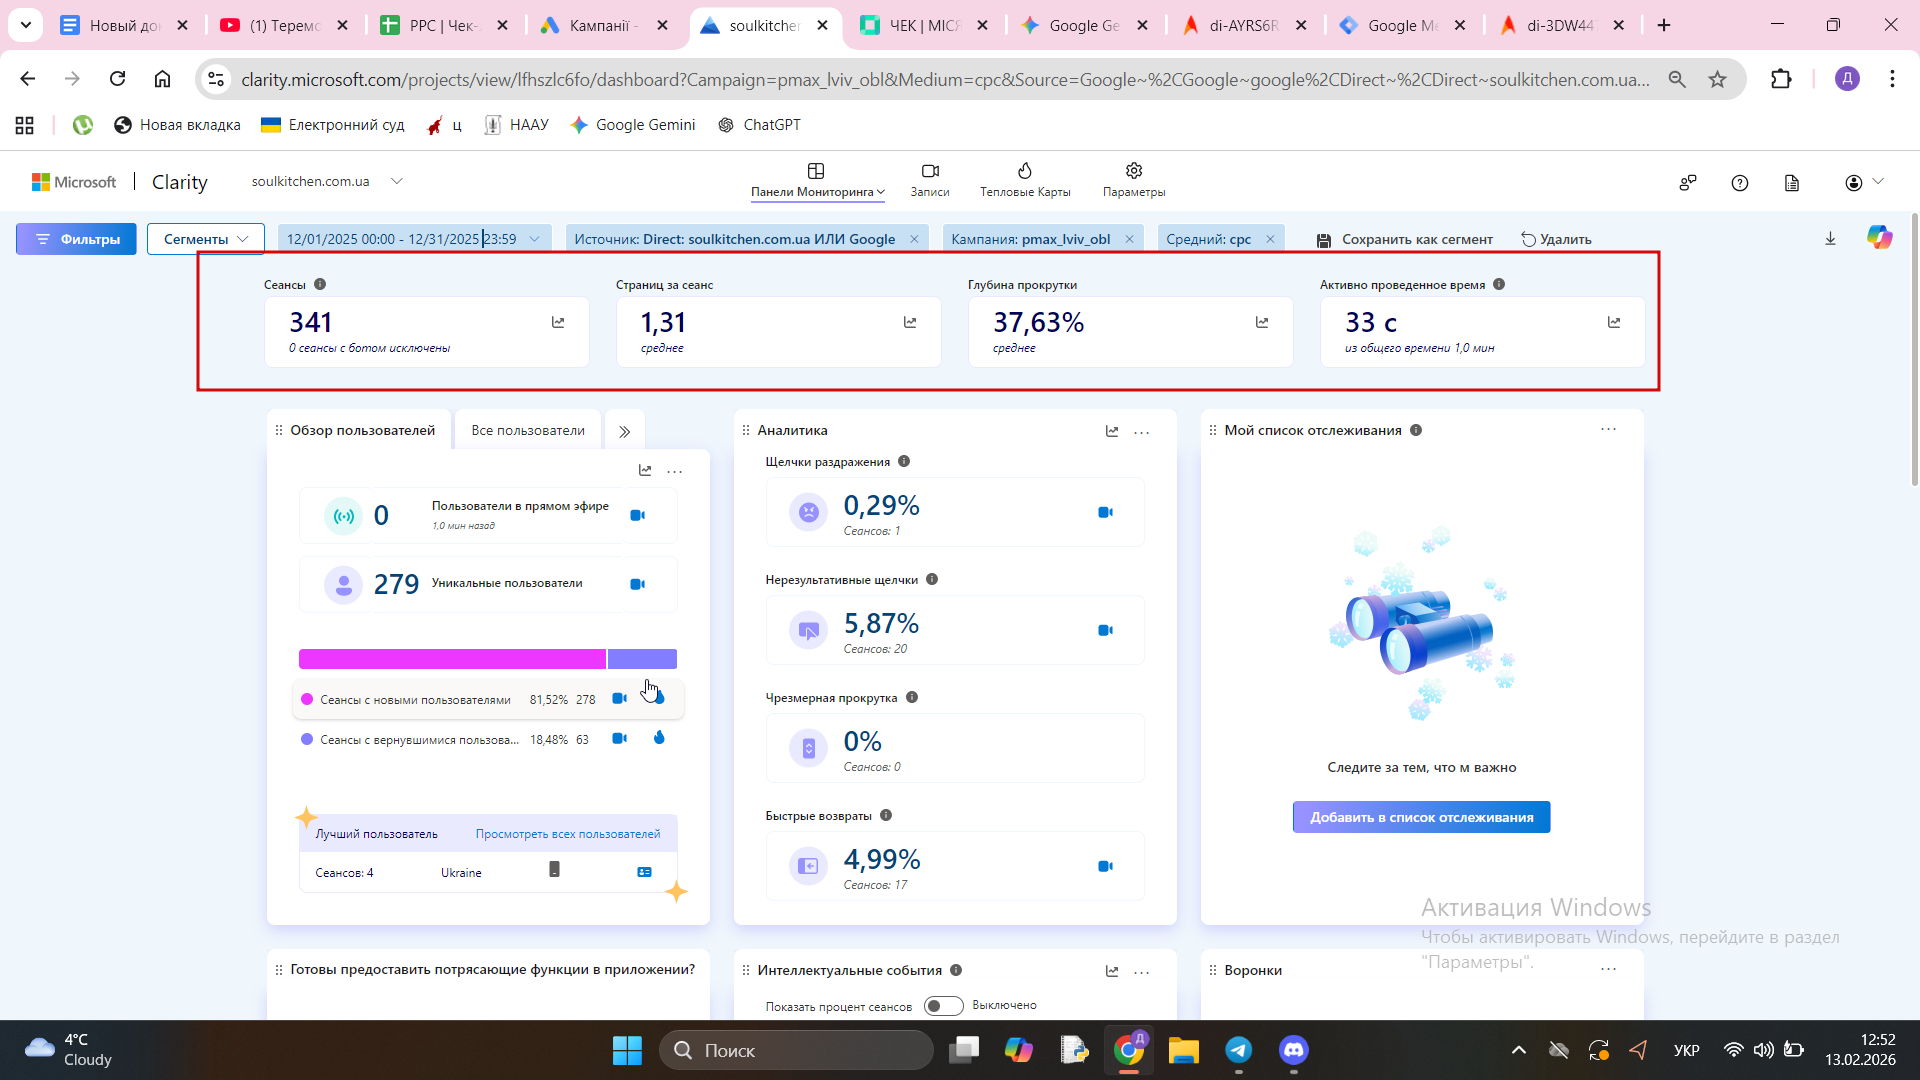Click Добавить в список отслеживания button
The height and width of the screenshot is (1080, 1920).
[1421, 817]
